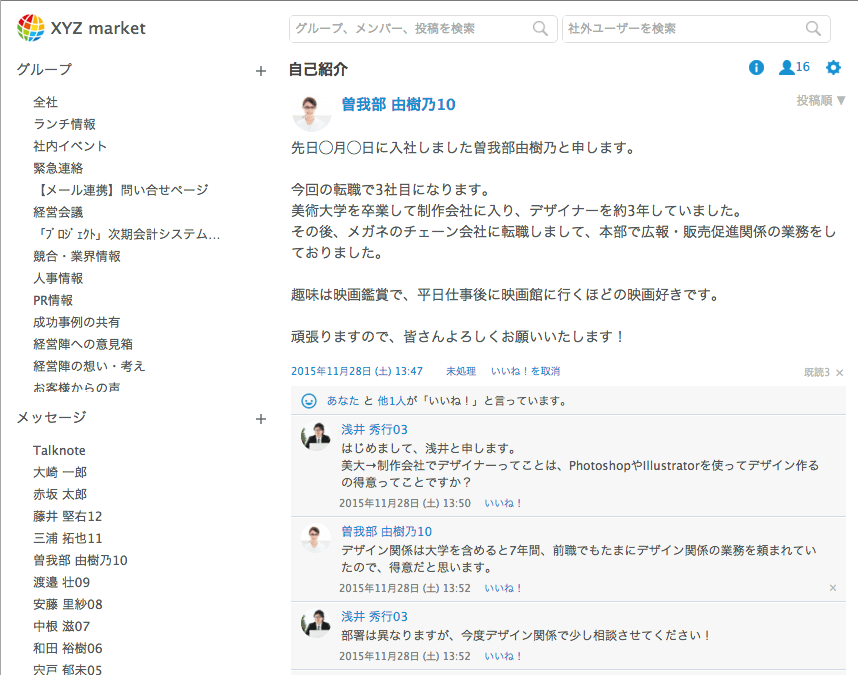Click the メッセージ section heading

(x=51, y=417)
